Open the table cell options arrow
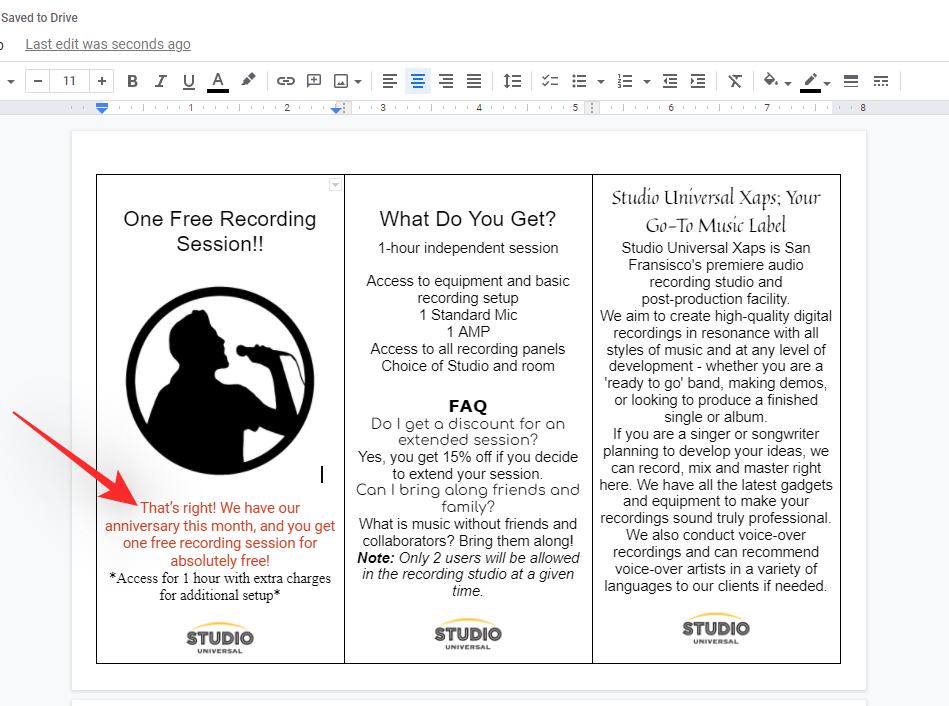This screenshot has width=949, height=706. point(335,185)
